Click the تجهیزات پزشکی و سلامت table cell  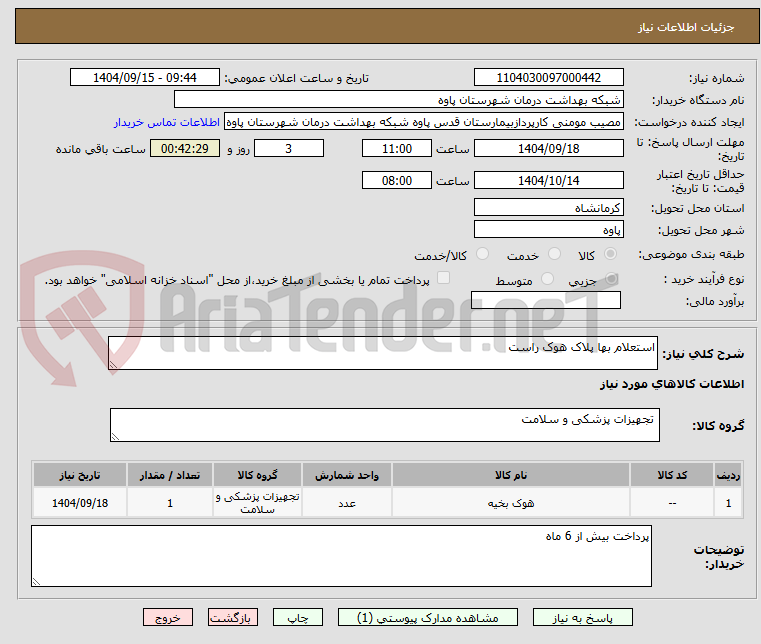[x=257, y=503]
